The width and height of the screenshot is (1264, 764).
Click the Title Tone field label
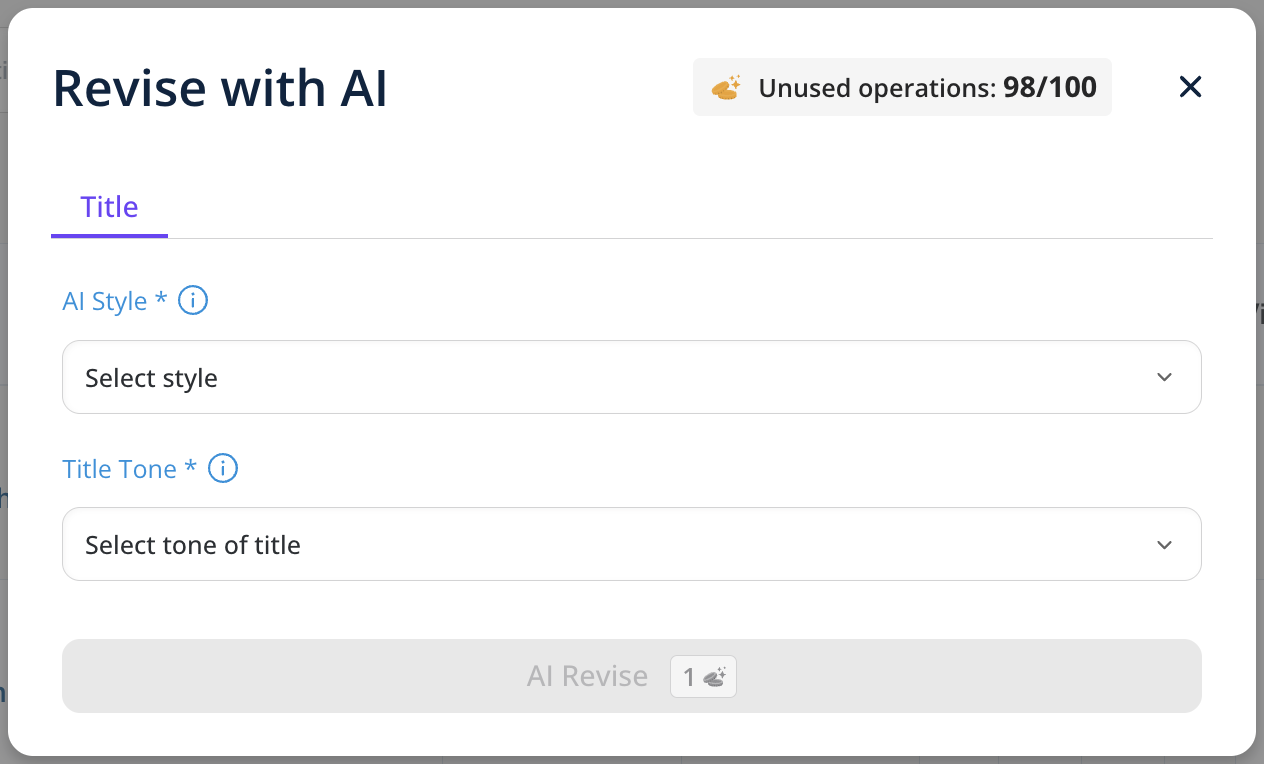point(119,469)
